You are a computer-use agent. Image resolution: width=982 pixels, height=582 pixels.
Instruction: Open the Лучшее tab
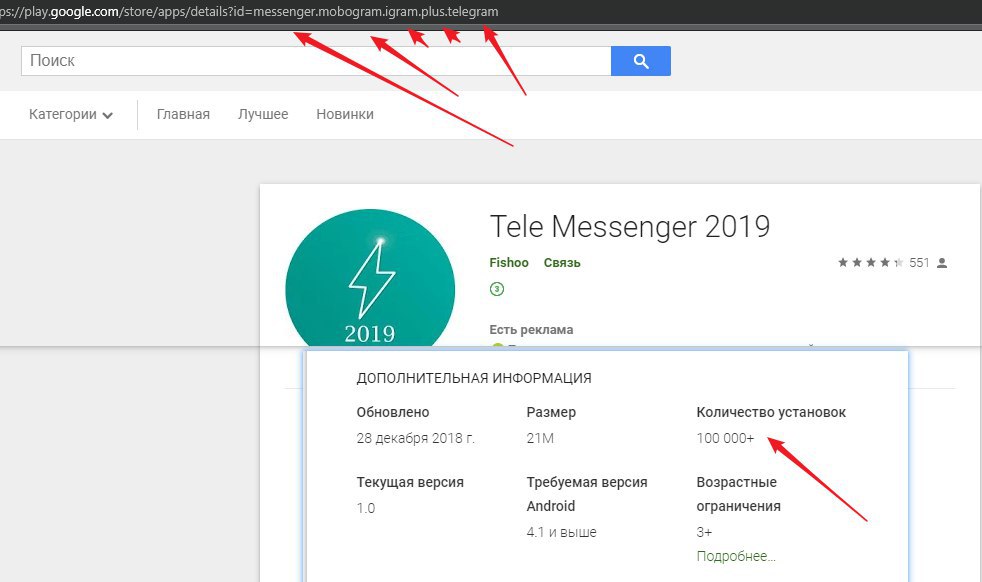pyautogui.click(x=263, y=115)
